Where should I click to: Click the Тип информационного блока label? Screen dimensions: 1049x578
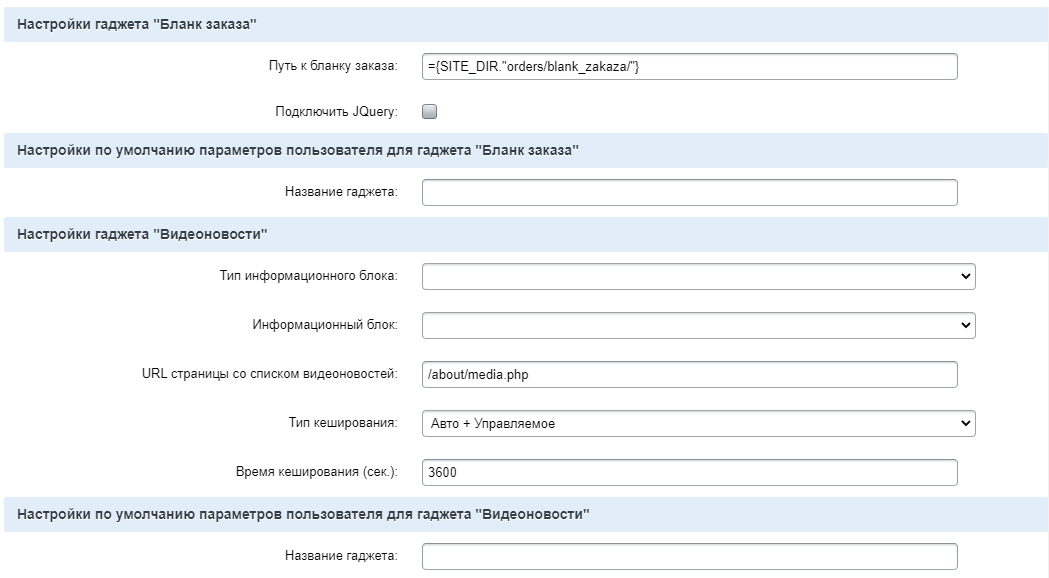(x=308, y=276)
